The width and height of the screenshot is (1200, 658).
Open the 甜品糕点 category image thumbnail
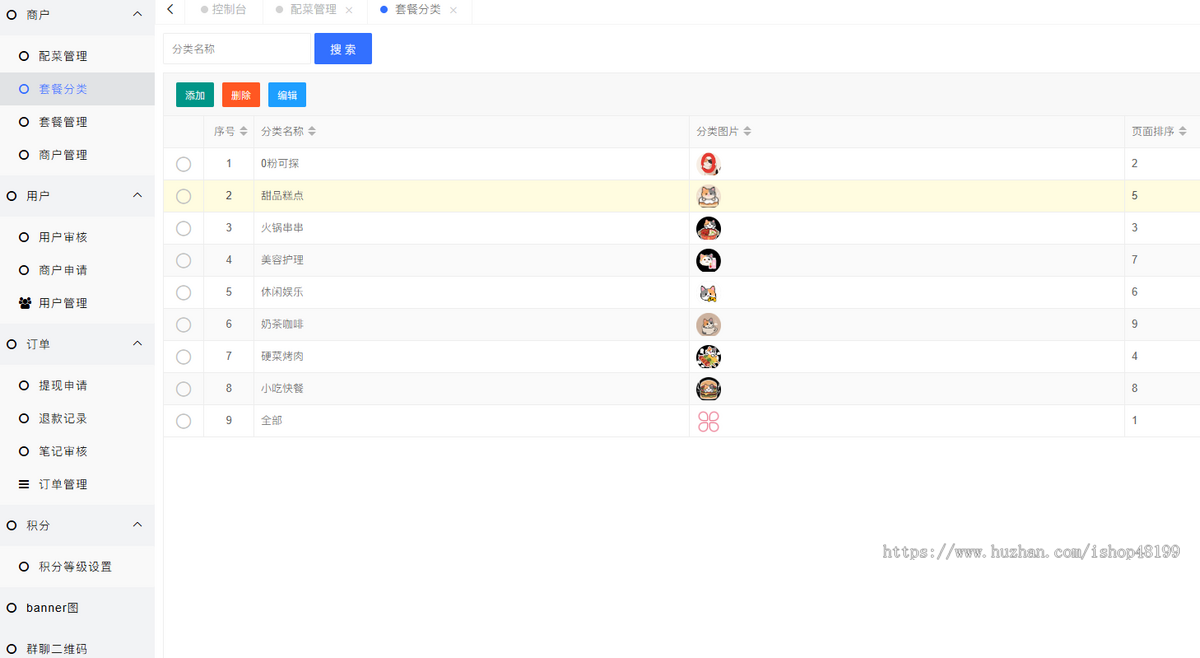(x=709, y=196)
